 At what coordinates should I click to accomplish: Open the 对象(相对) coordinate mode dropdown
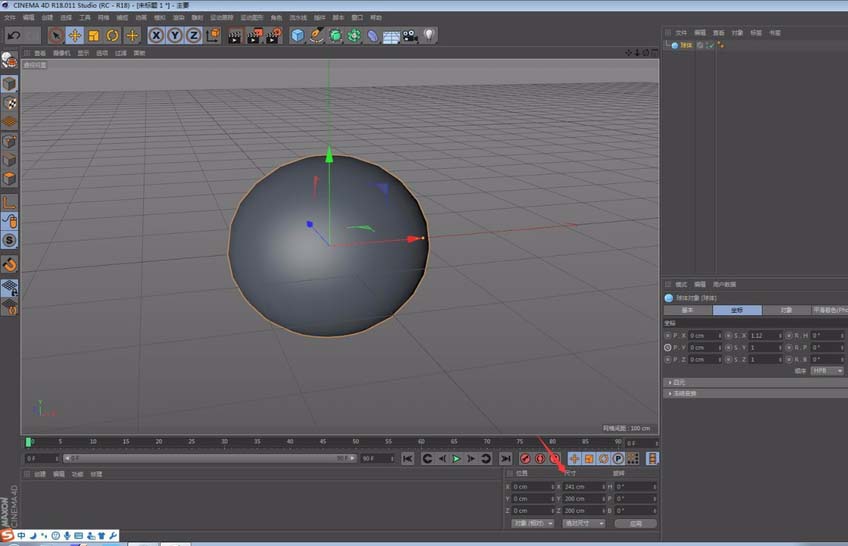pyautogui.click(x=531, y=523)
